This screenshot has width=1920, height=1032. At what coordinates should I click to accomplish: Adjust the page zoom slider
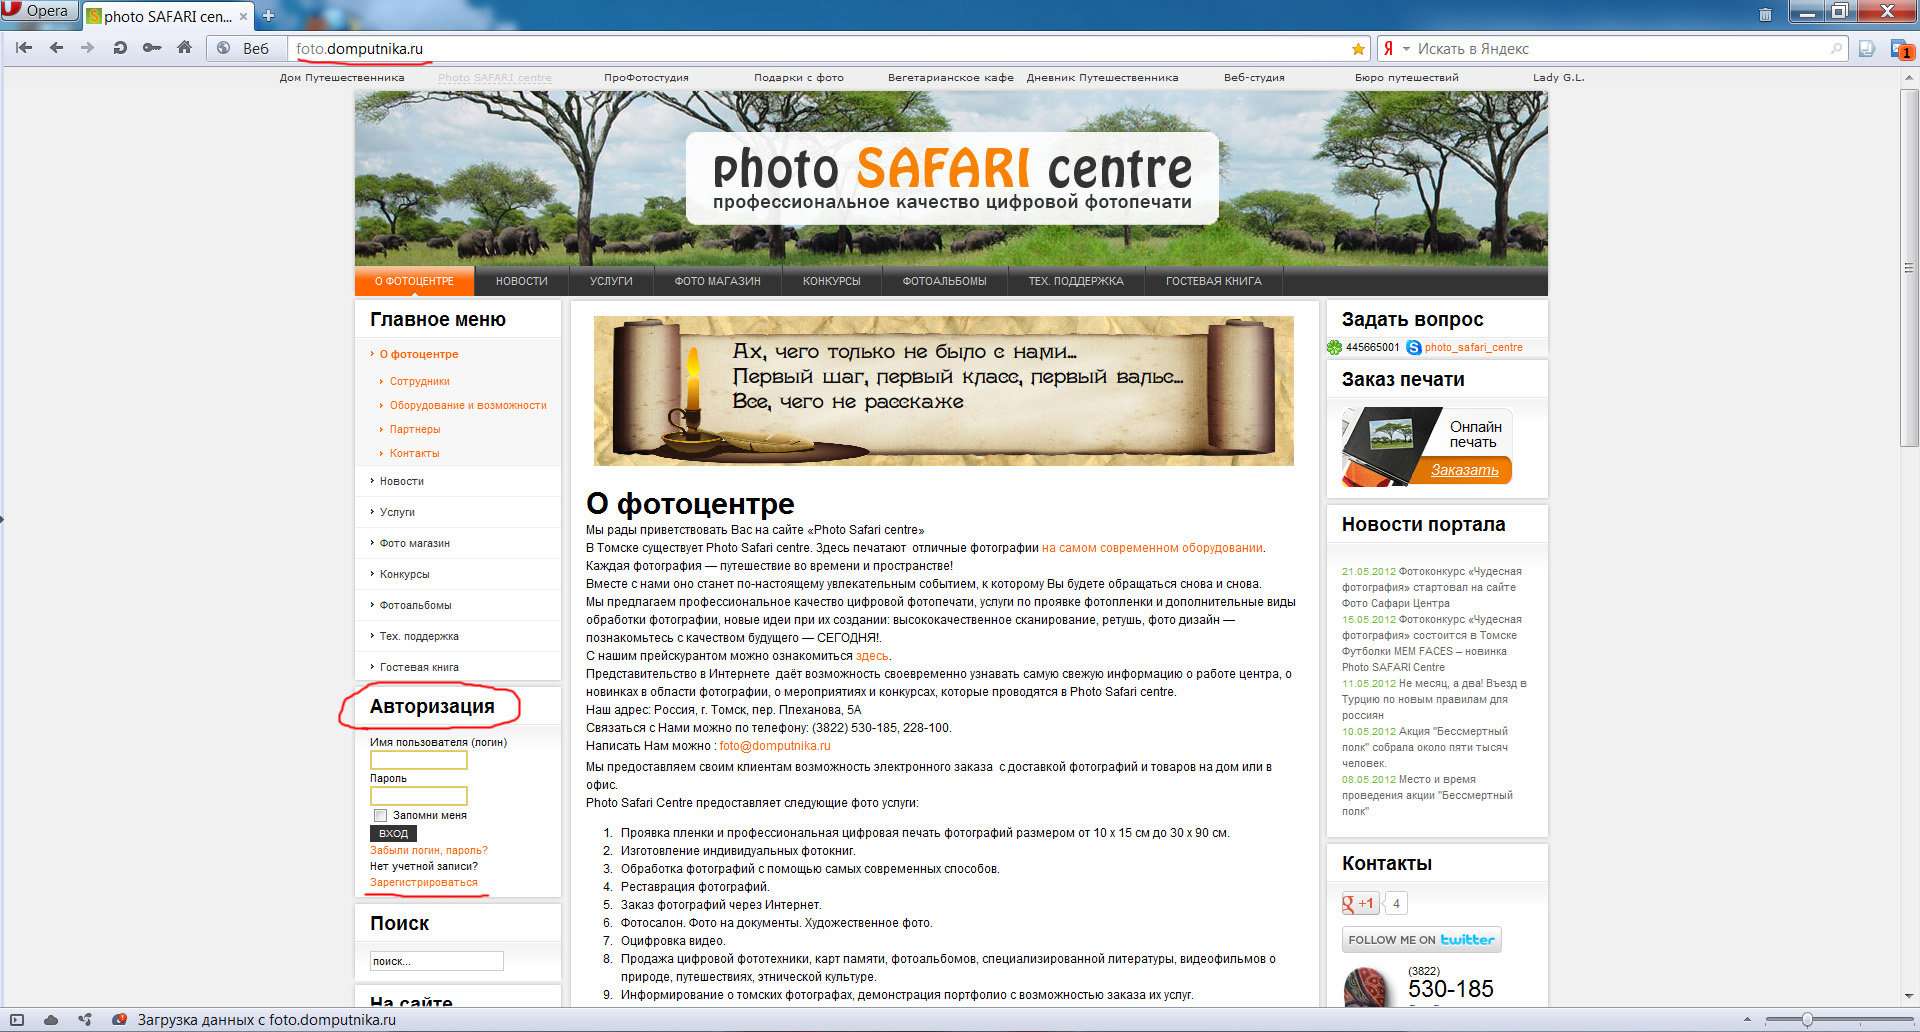click(x=1807, y=1020)
